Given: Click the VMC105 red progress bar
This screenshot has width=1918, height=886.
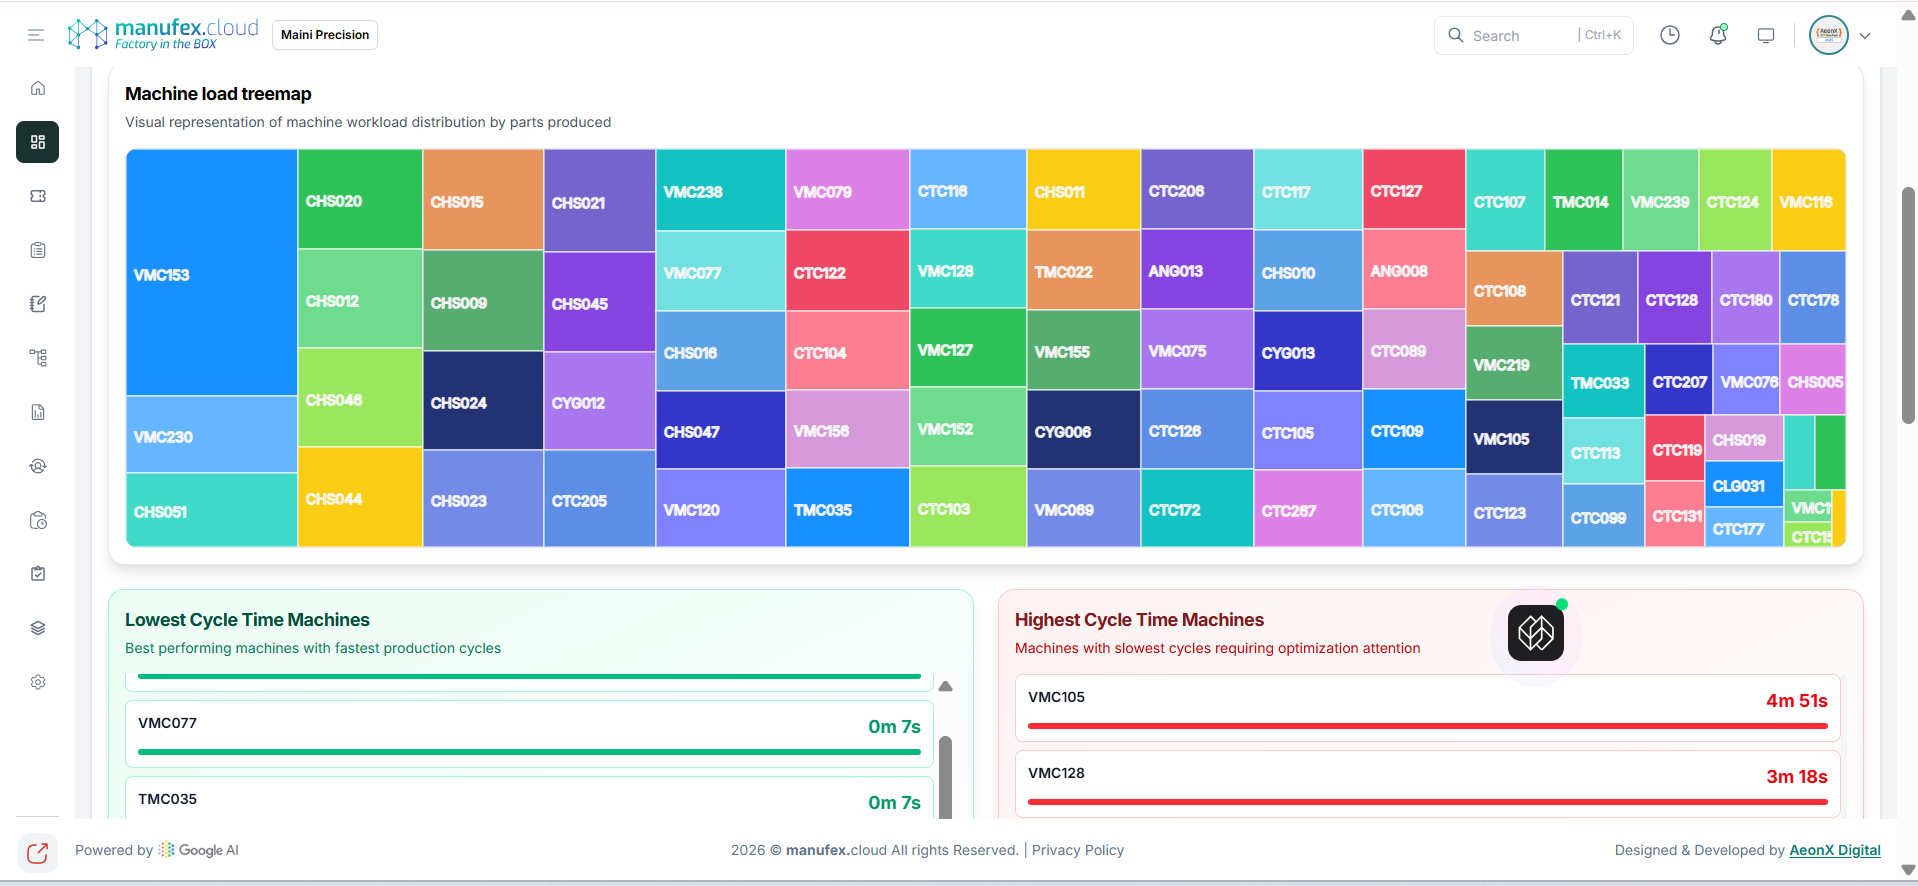Looking at the screenshot, I should pos(1428,726).
